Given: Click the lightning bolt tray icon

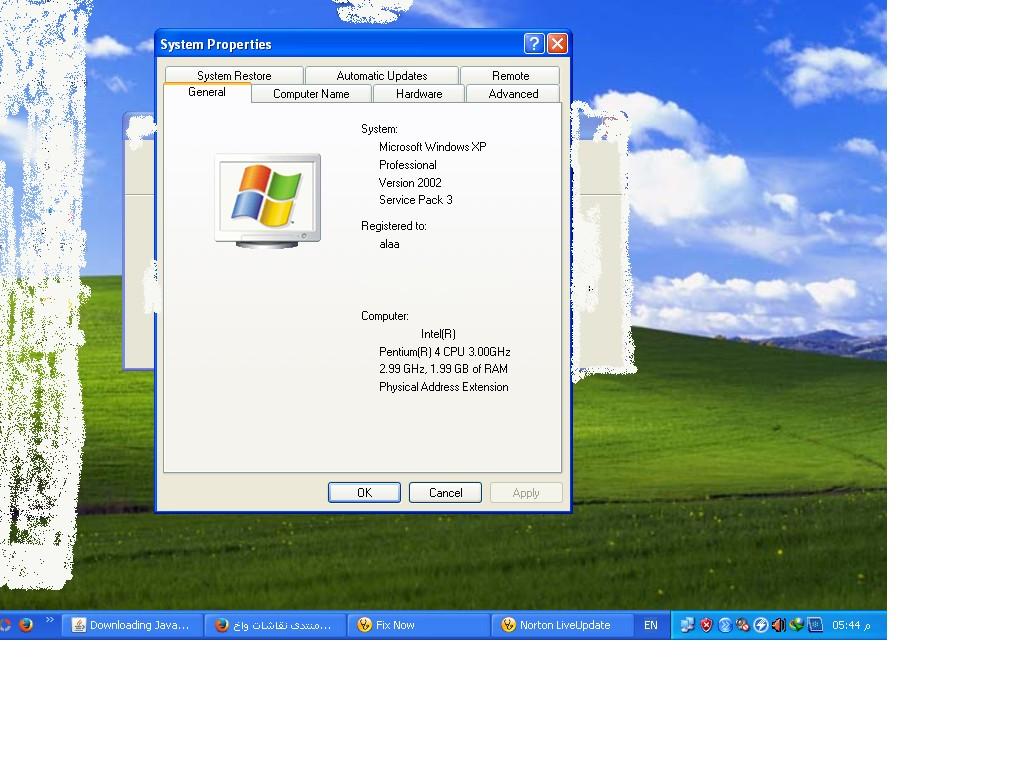Looking at the screenshot, I should 761,625.
